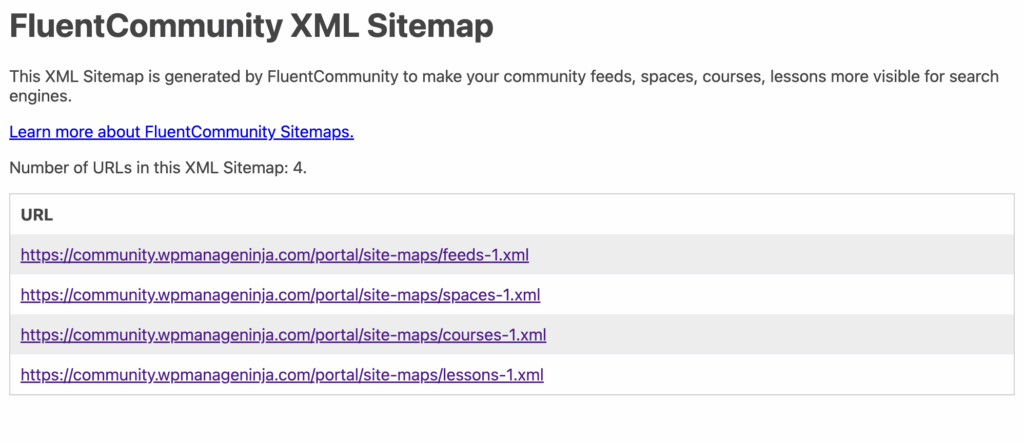Open the Learn more about FluentCommunity Sitemaps link
1024x443 pixels.
point(182,133)
